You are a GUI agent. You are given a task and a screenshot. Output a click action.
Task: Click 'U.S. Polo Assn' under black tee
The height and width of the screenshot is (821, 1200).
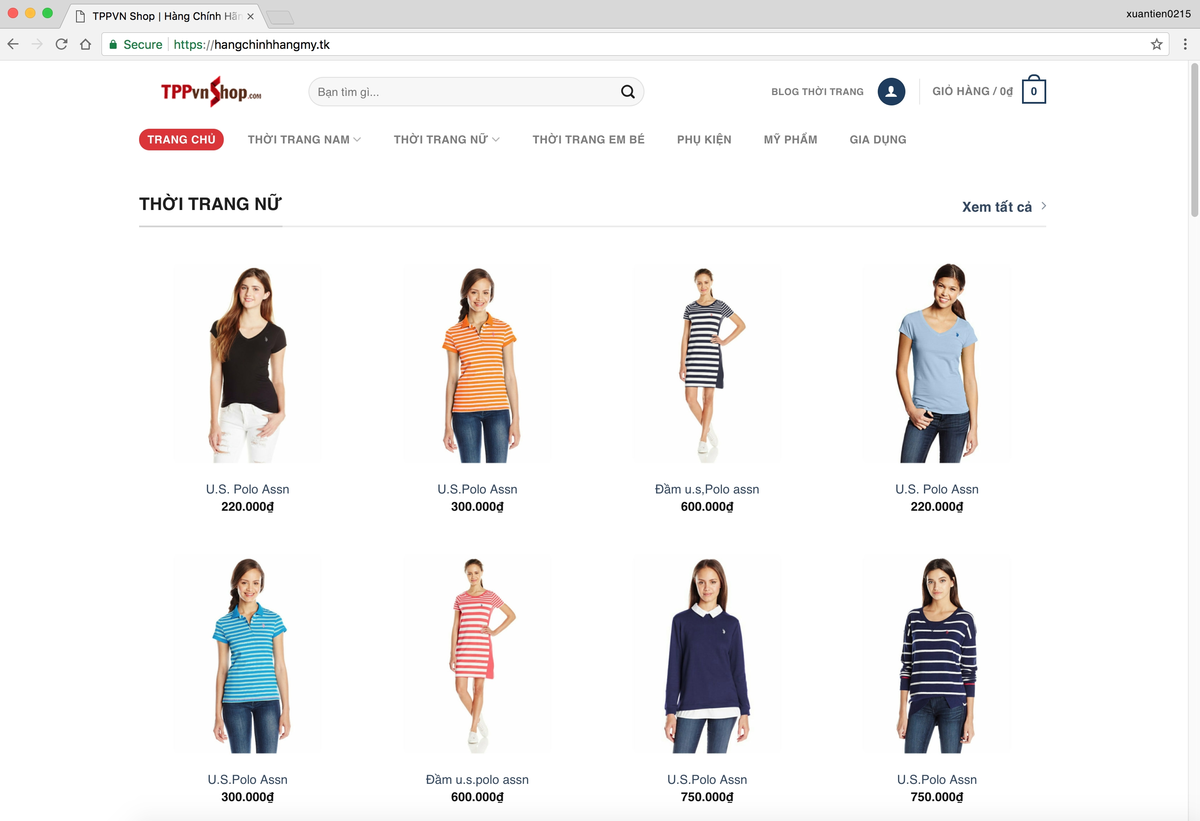click(x=247, y=489)
